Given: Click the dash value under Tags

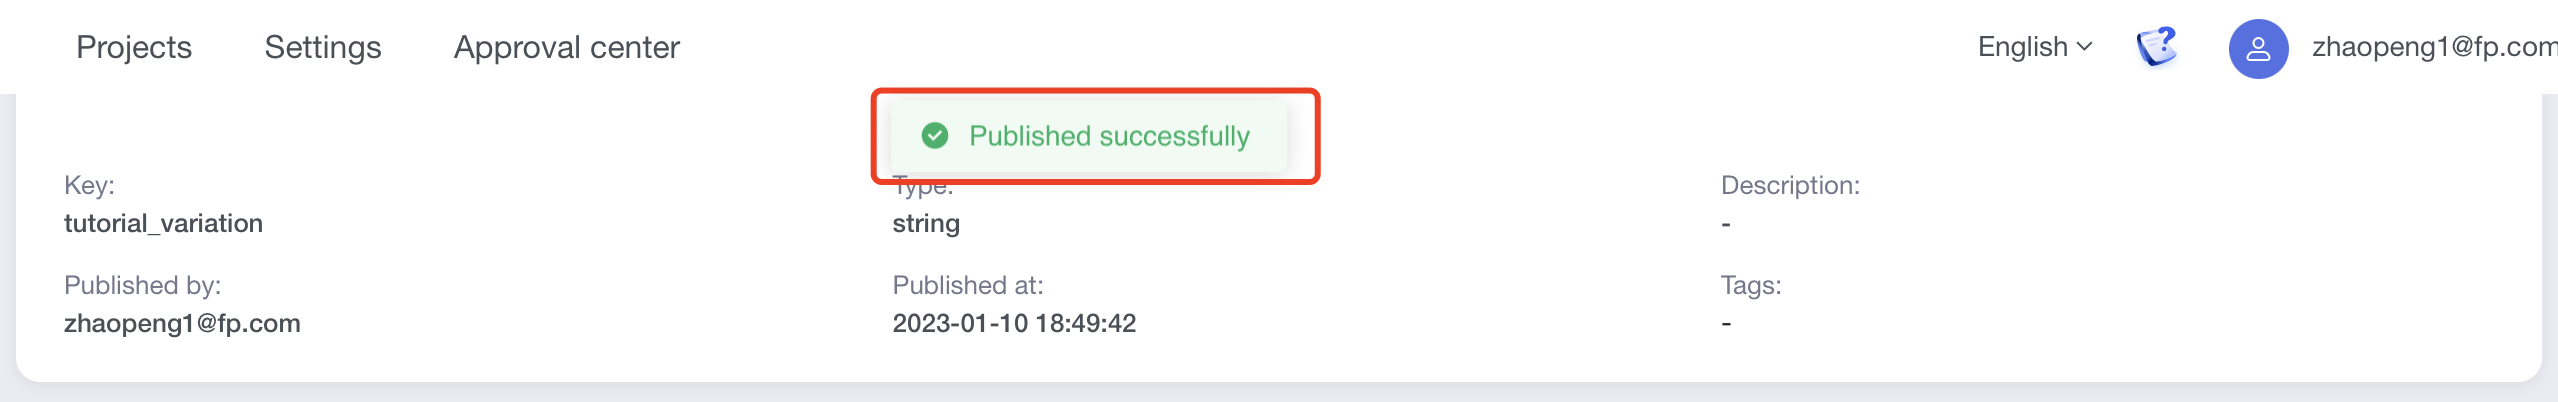Looking at the screenshot, I should (1726, 324).
